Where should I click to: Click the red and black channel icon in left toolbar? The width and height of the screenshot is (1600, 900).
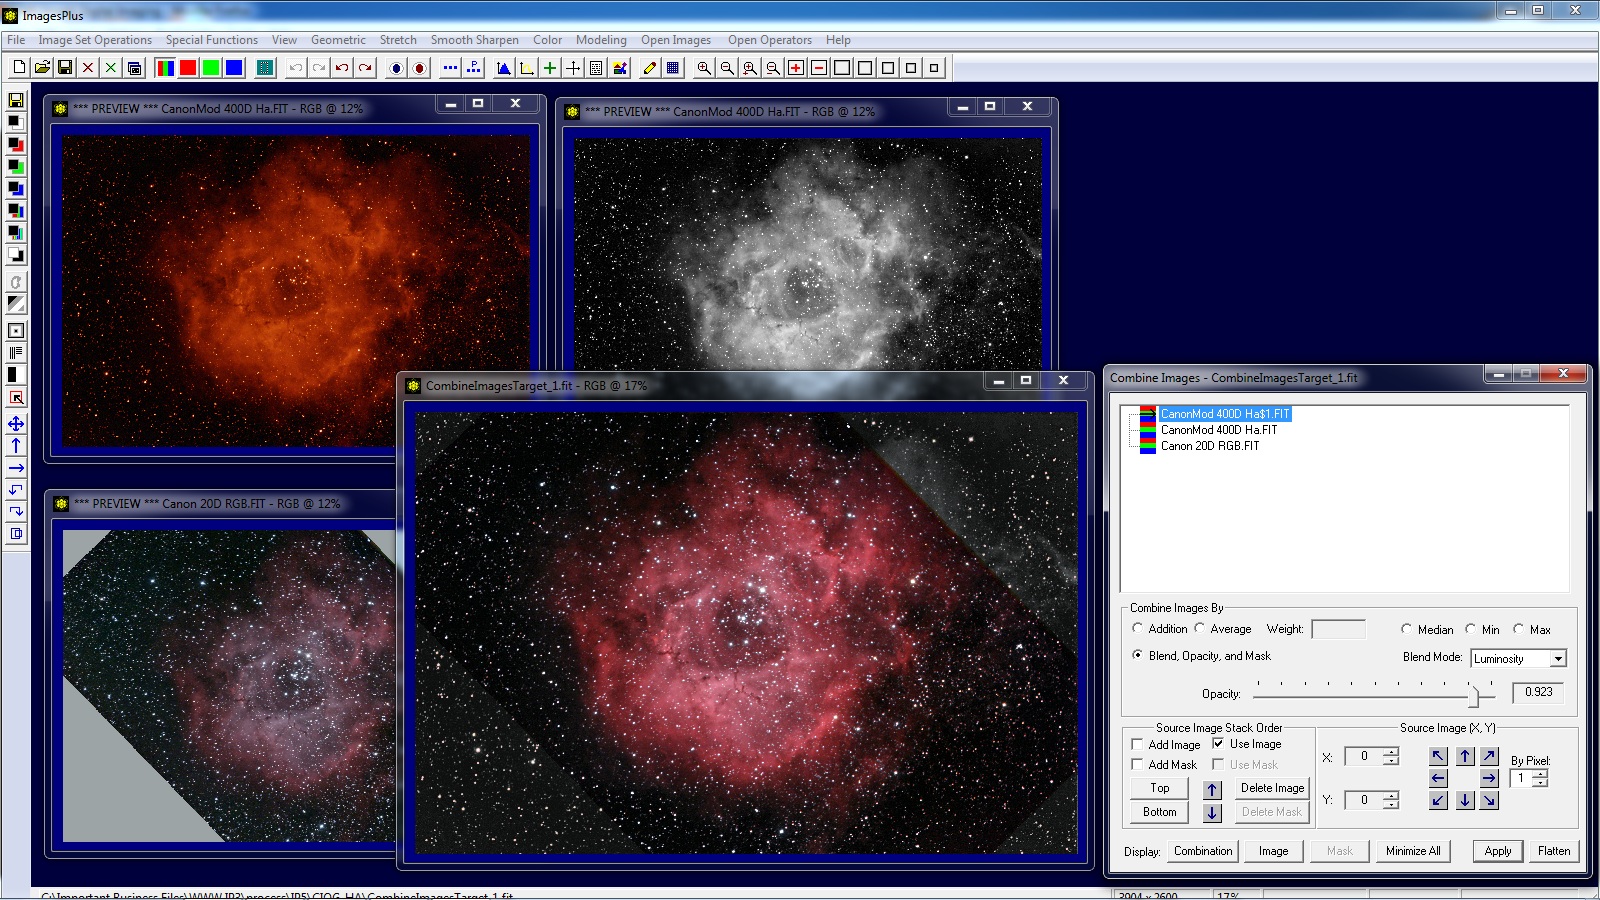16,145
